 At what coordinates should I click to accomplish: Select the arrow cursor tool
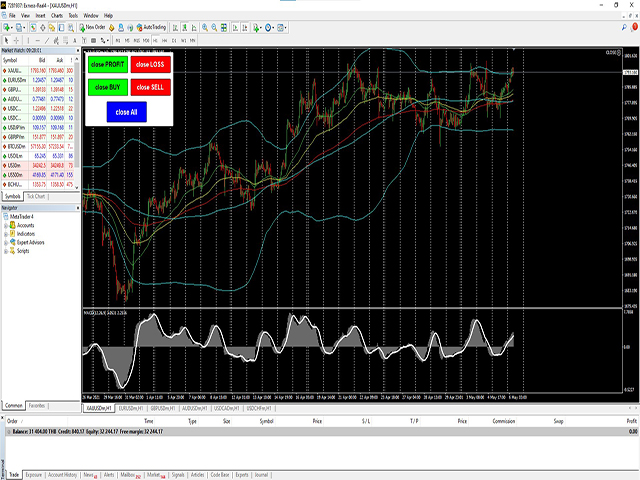[8, 39]
